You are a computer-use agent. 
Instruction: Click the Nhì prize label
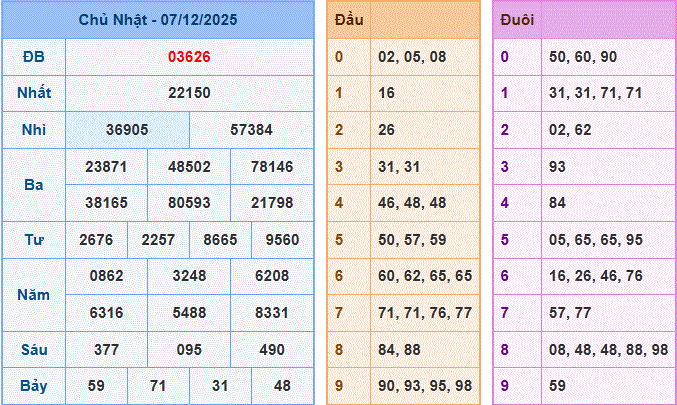tap(34, 130)
